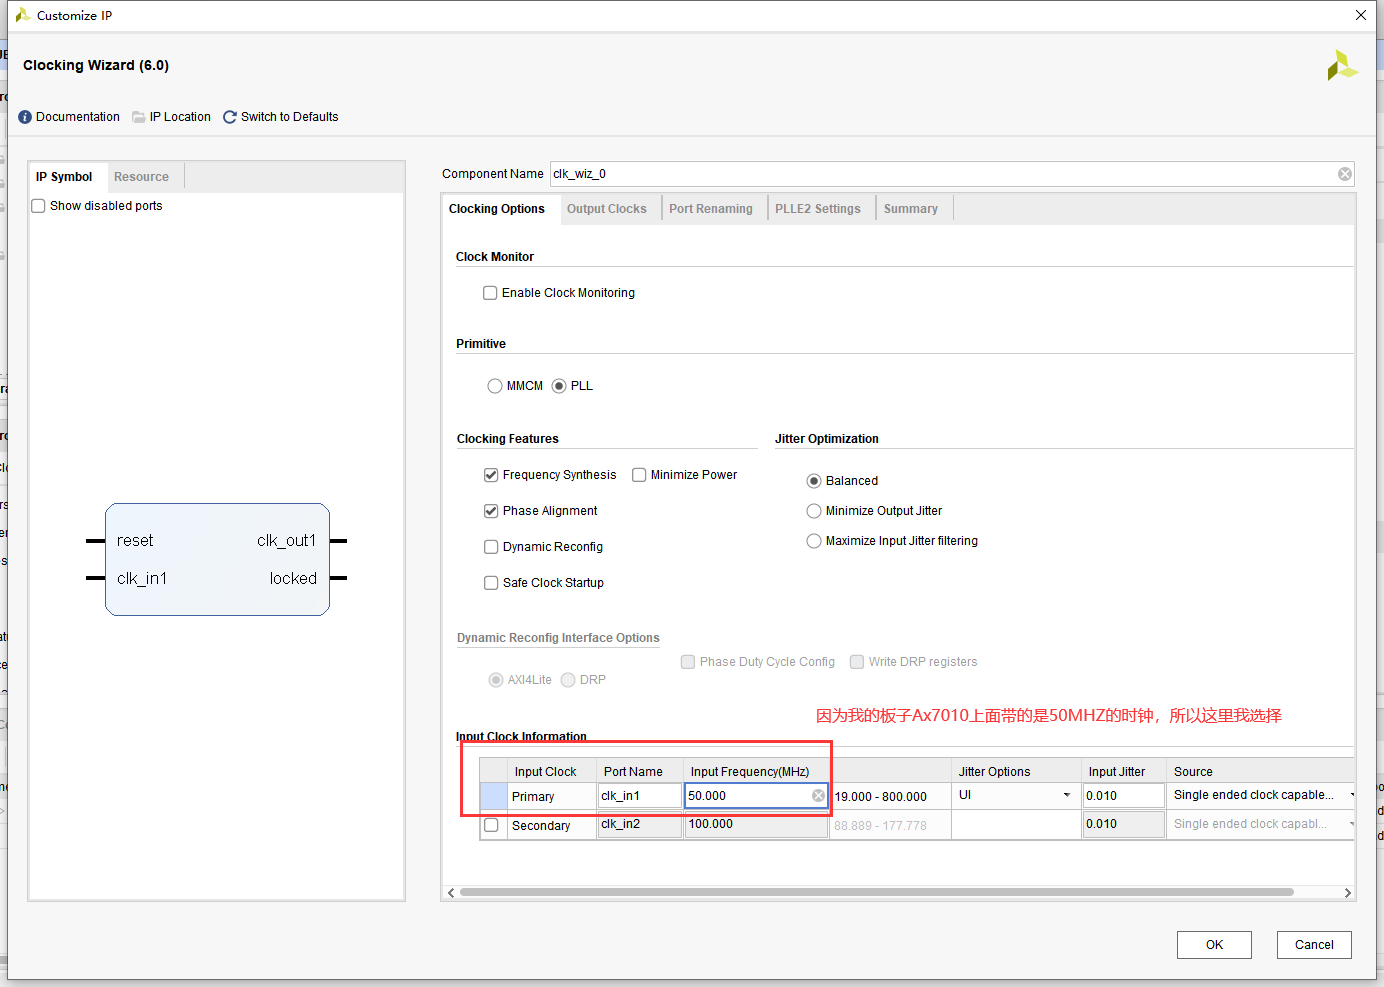Viewport: 1384px width, 987px height.
Task: Select the MMCM primitive radio button
Action: 495,386
